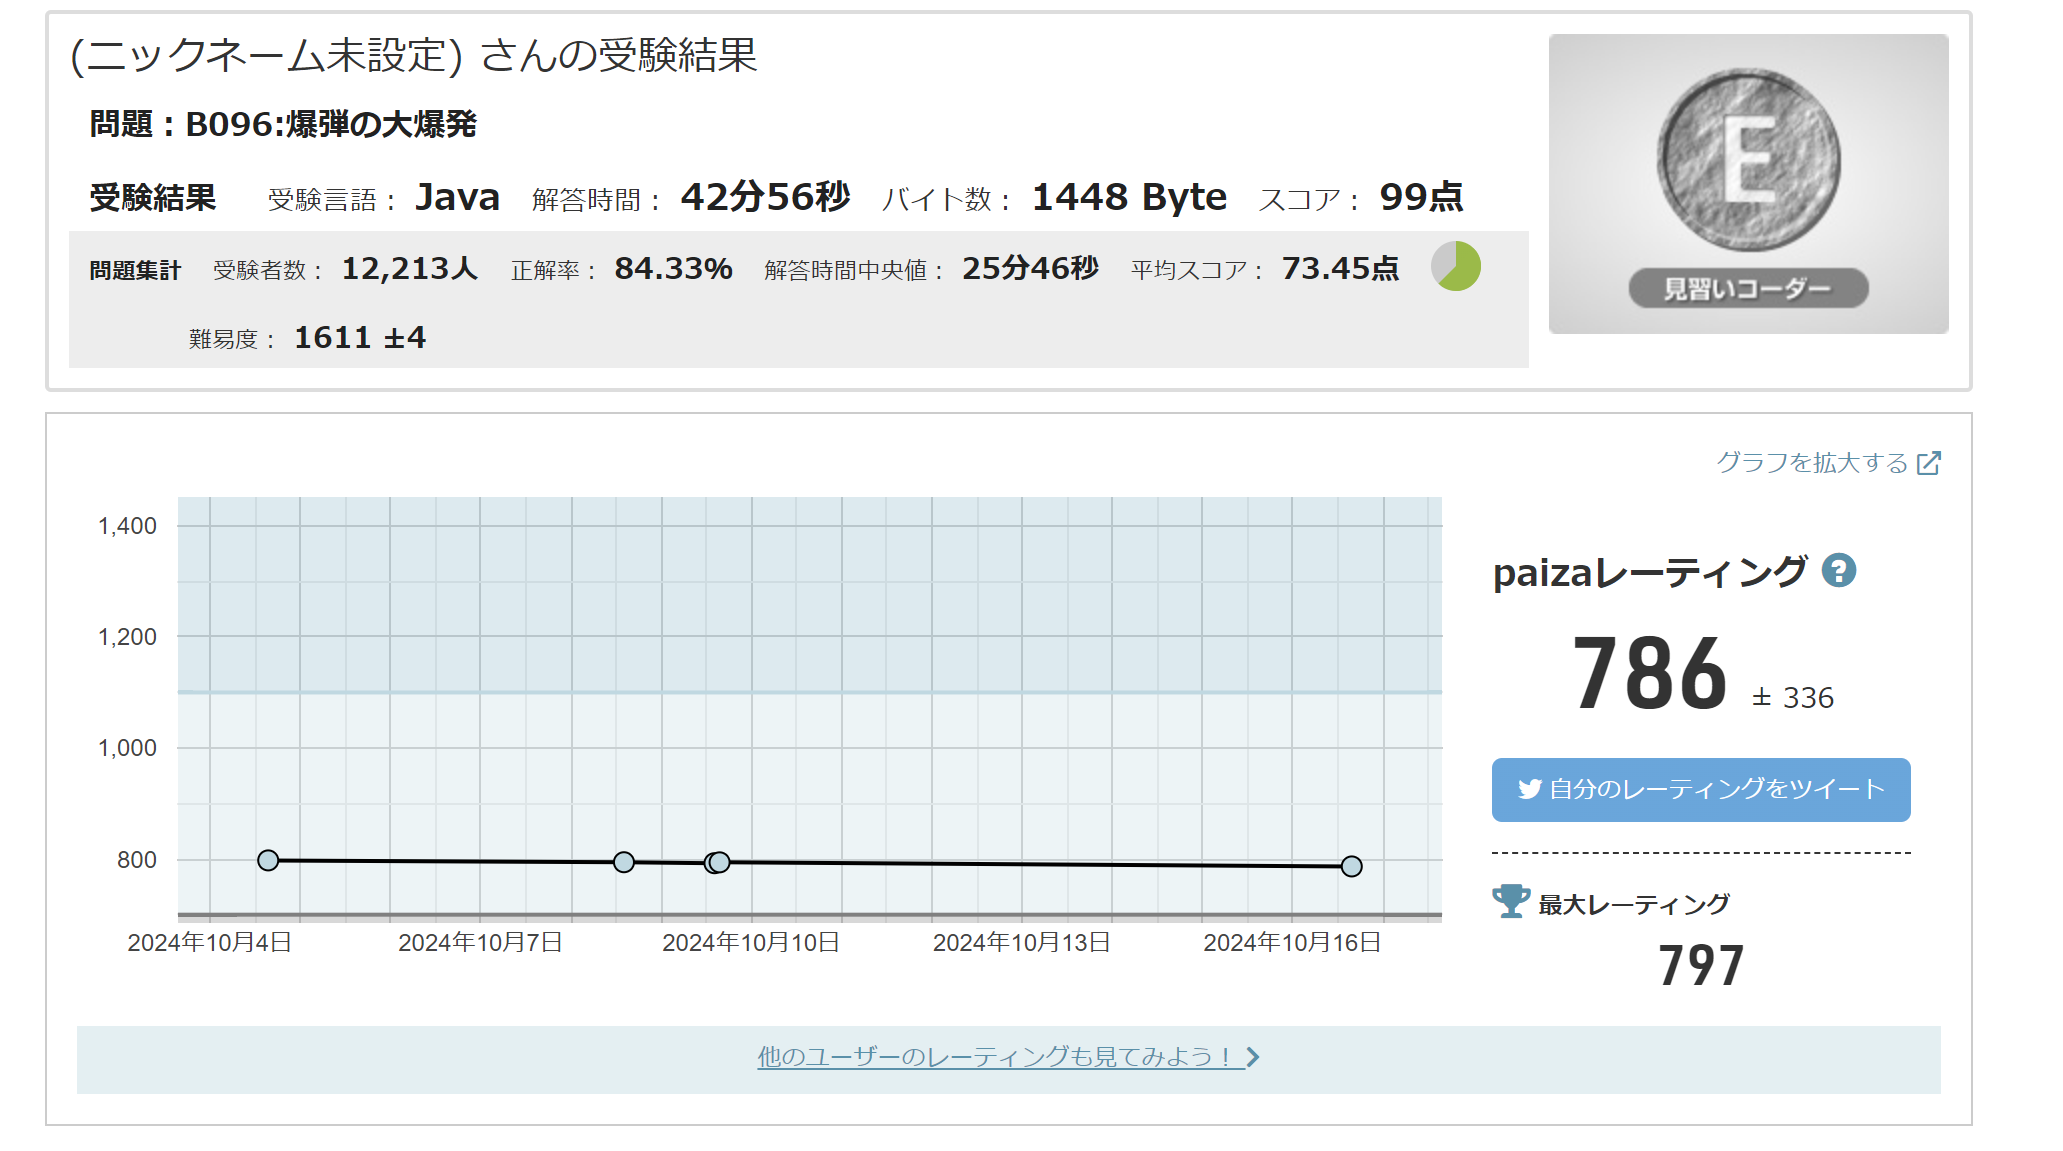The height and width of the screenshot is (1151, 2063).
Task: Open 他のユーザーのレーティングも見てみよう link
Action: [x=994, y=1057]
